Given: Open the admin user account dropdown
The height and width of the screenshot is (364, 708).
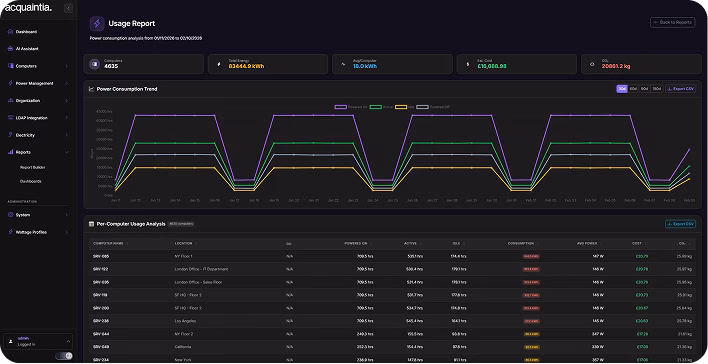Looking at the screenshot, I should [38, 341].
